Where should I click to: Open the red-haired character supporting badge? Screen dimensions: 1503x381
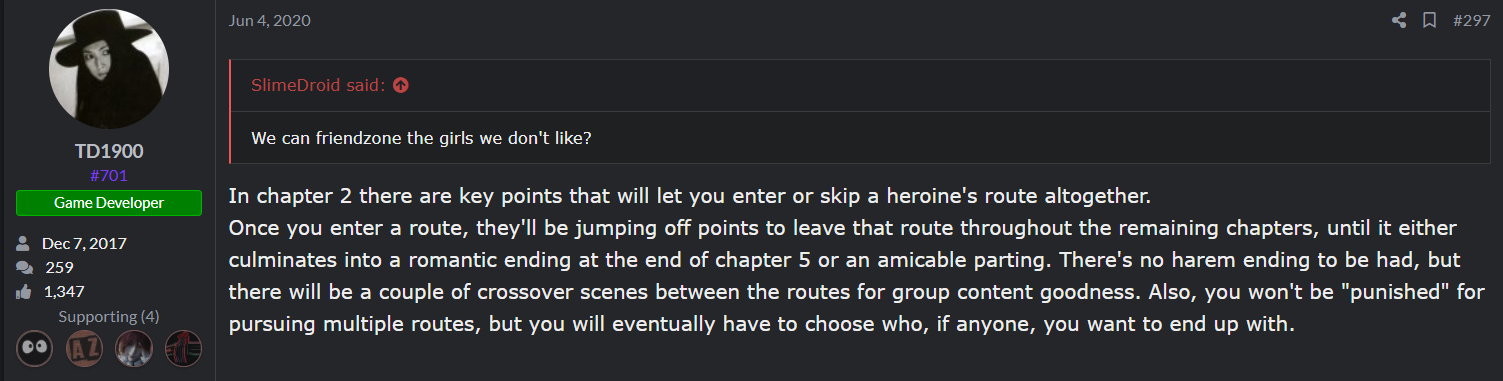133,348
